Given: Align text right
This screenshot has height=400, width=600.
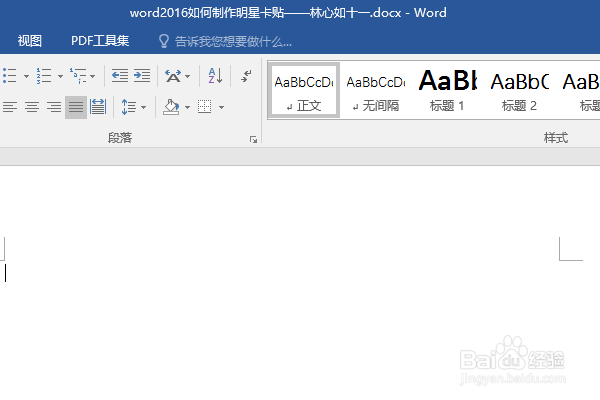Looking at the screenshot, I should click(54, 107).
